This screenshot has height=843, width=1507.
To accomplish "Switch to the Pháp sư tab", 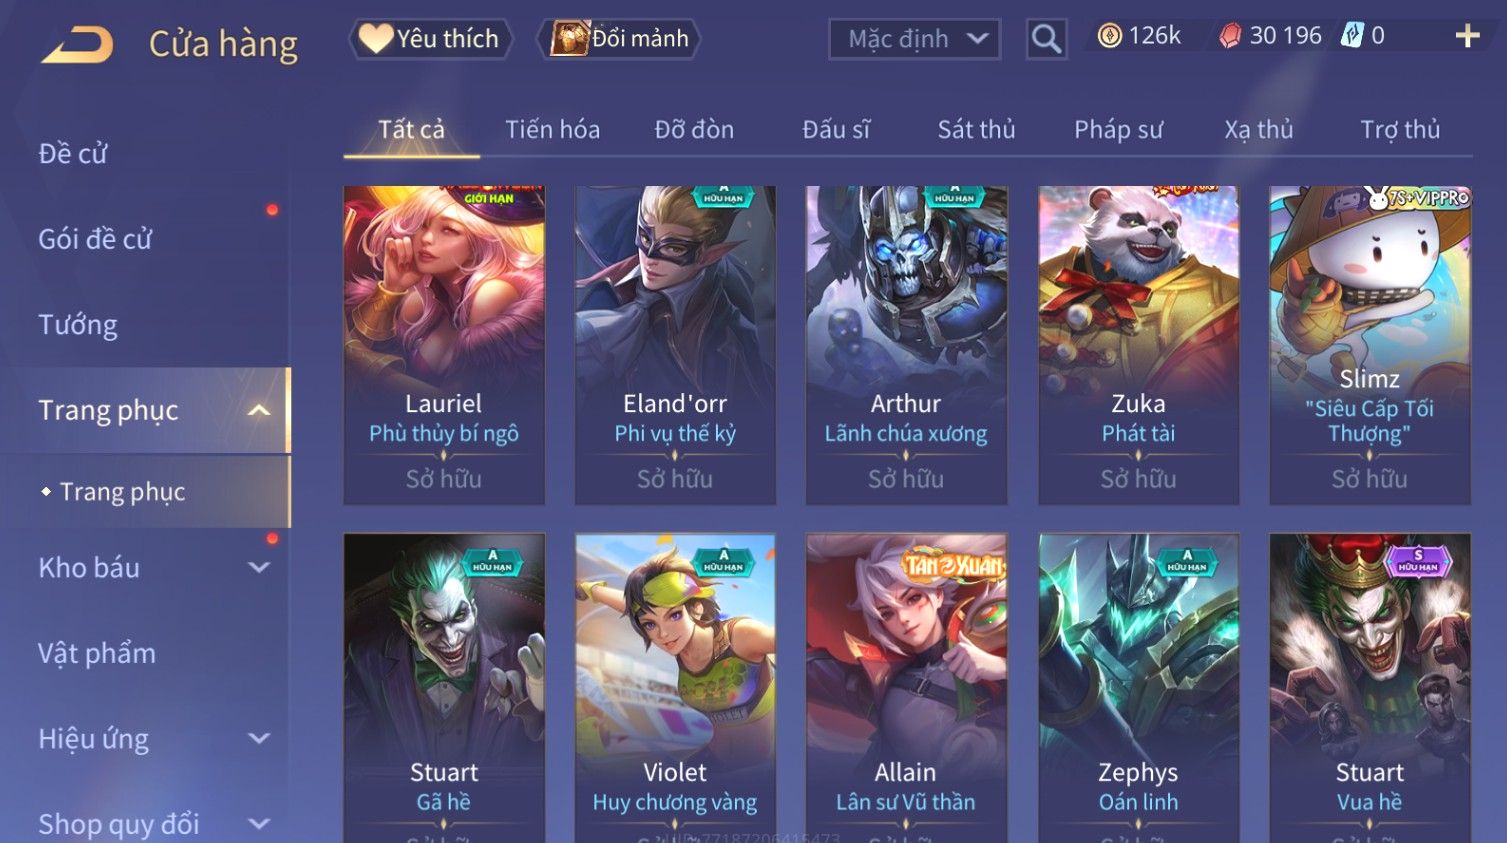I will [x=1118, y=129].
